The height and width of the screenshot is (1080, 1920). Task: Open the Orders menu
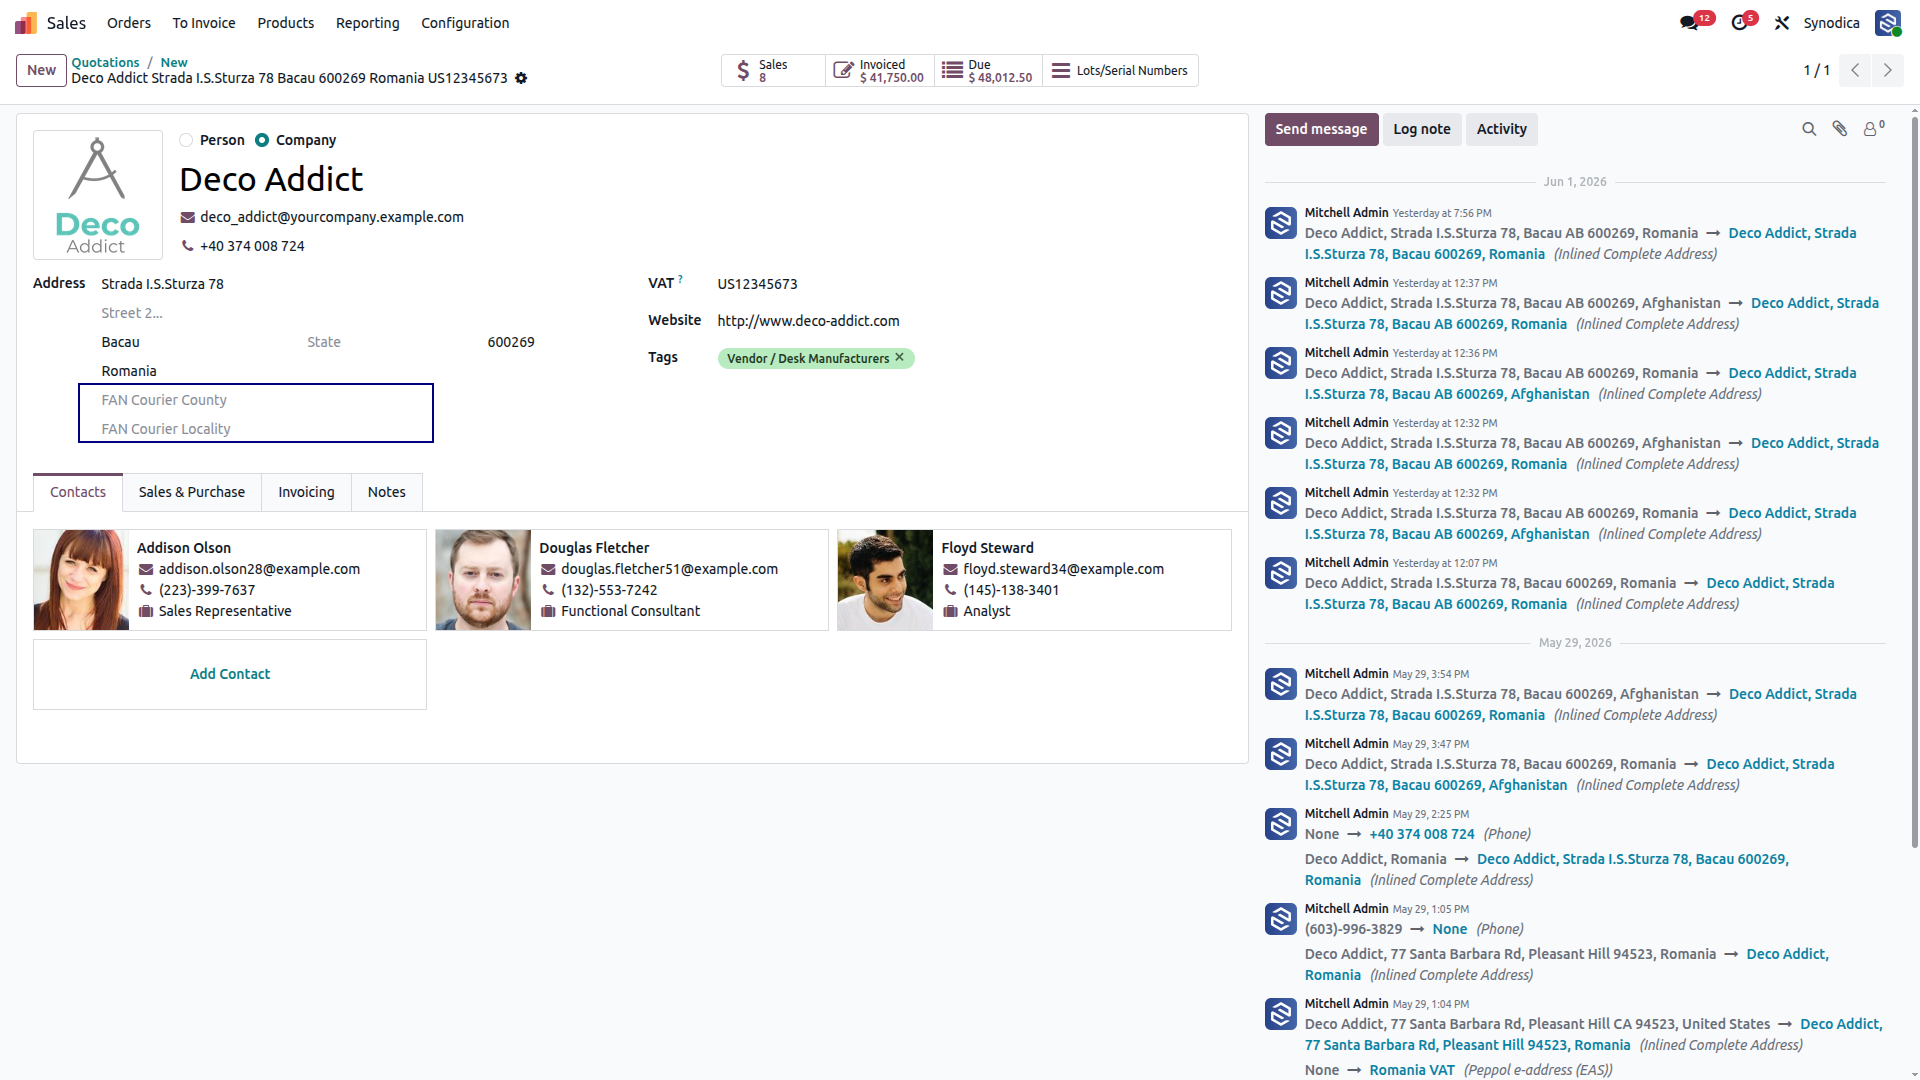(x=129, y=23)
